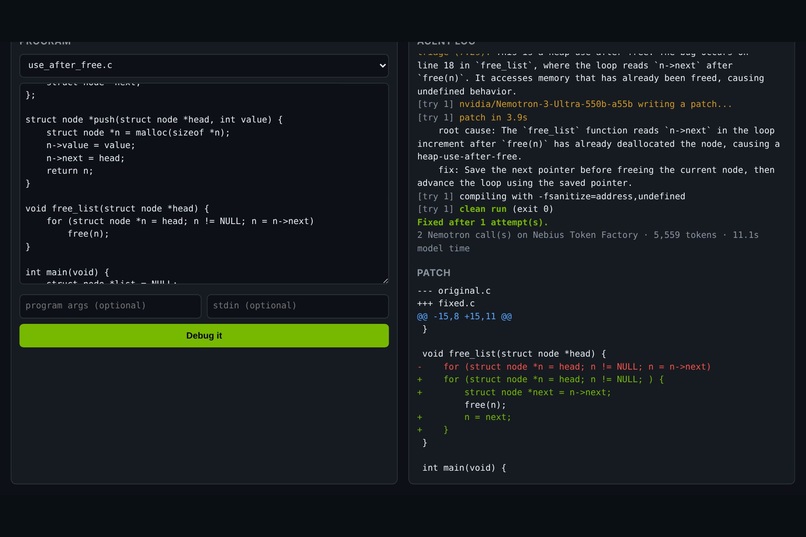
Task: Click 'struct node *n = malloc(sizeof *n);' line
Action: click(138, 133)
